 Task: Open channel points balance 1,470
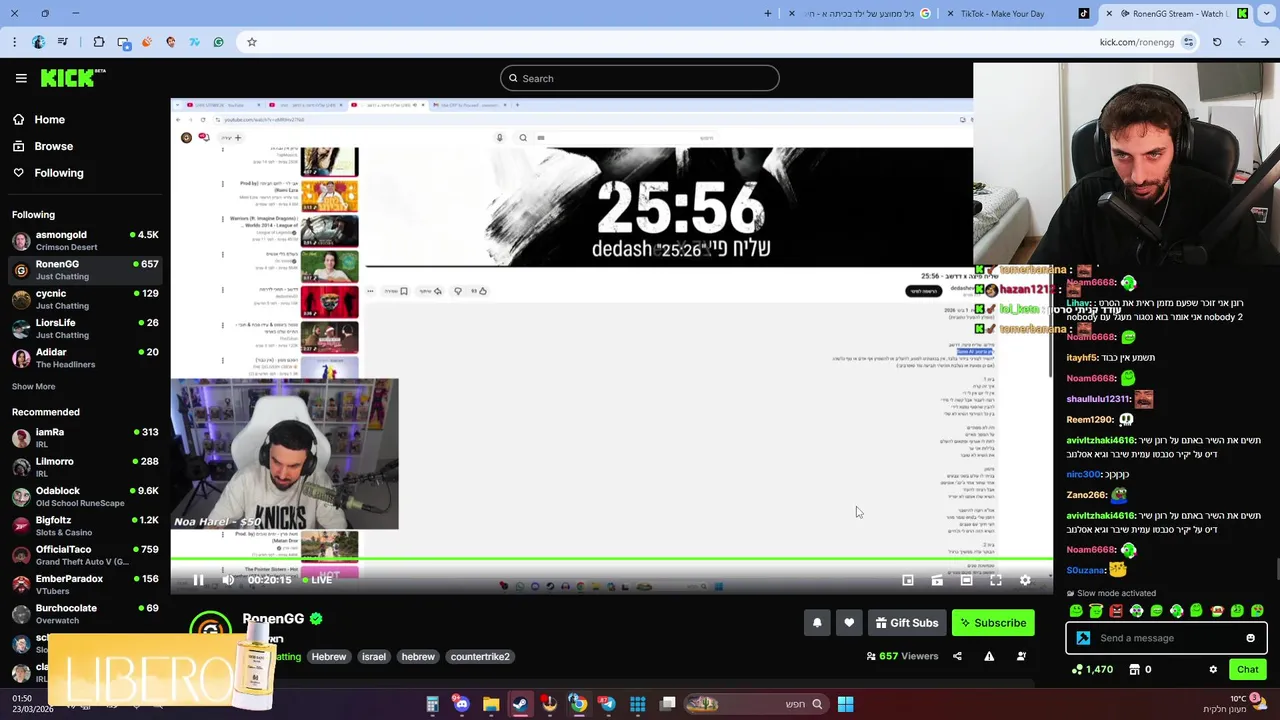(x=1092, y=670)
